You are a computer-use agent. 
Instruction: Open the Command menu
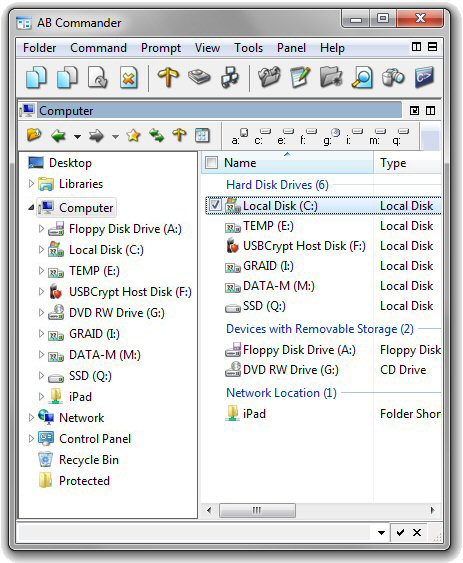98,48
